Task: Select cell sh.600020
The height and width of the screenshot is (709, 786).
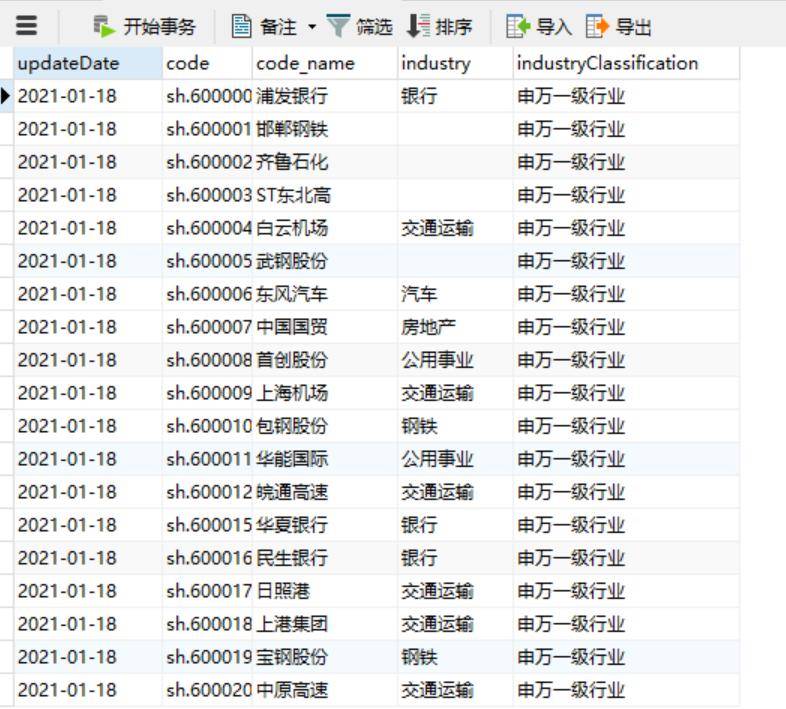Action: 208,690
